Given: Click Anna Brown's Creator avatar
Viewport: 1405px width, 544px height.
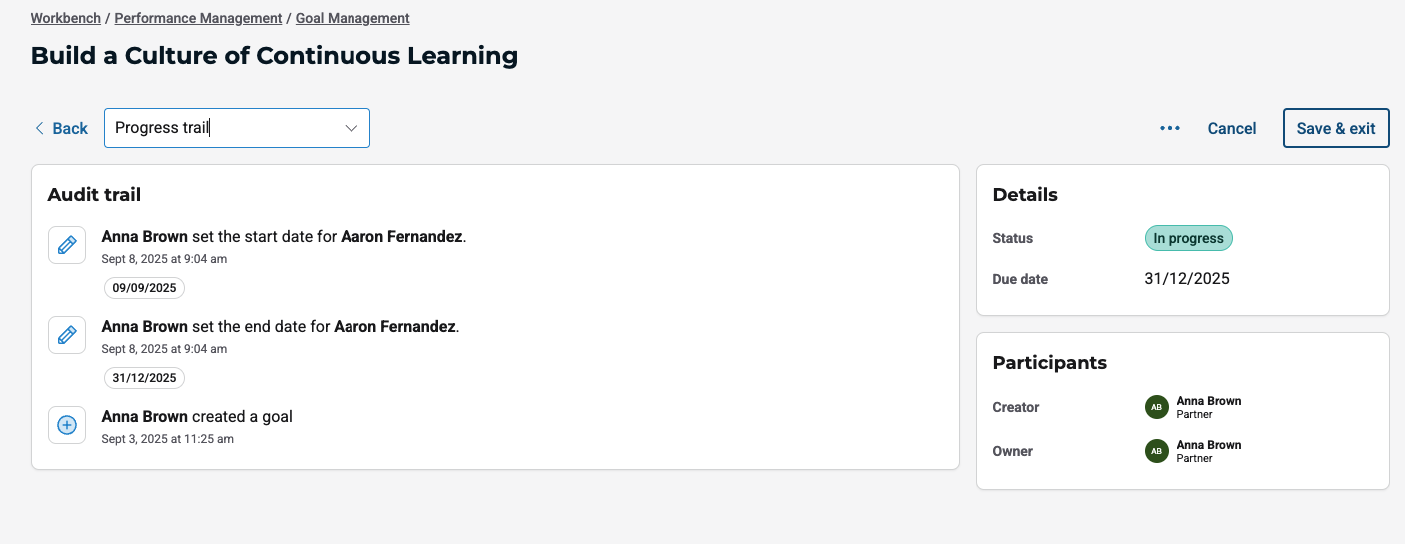Looking at the screenshot, I should click(x=1156, y=407).
